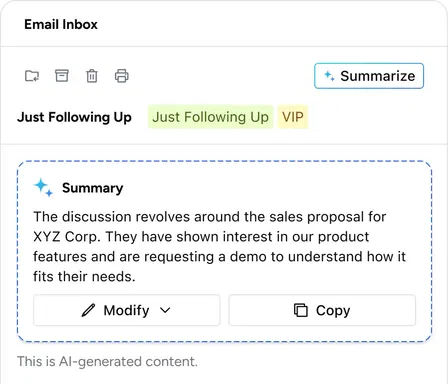Open the Modify options menu
448x384 pixels.
coord(126,310)
